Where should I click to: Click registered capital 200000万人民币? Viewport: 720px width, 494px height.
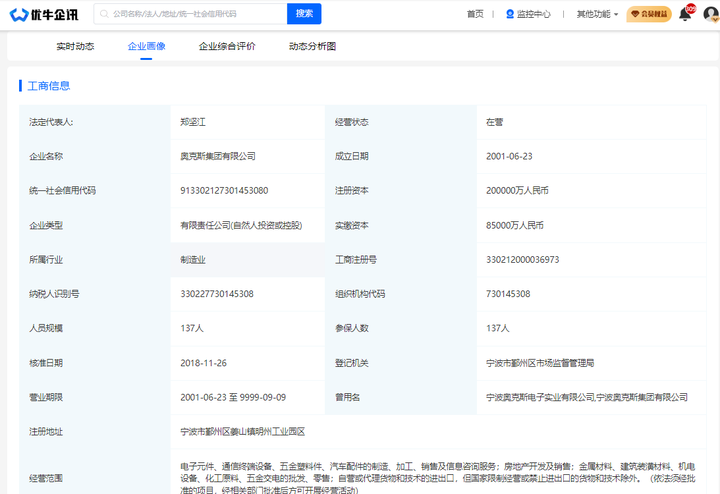coord(518,191)
